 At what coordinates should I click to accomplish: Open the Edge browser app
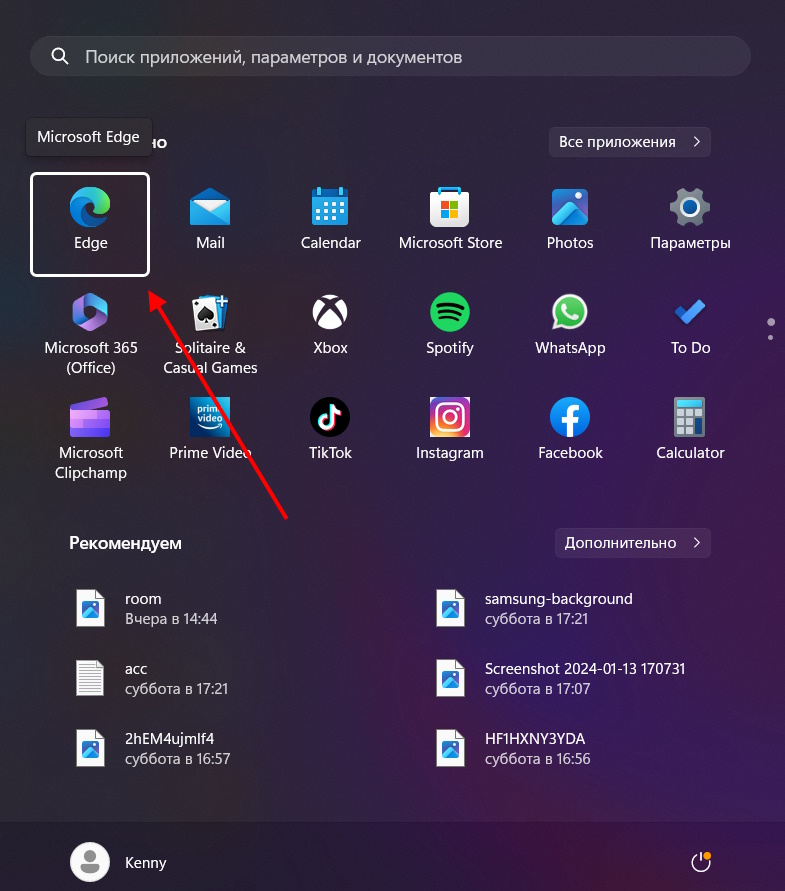(x=90, y=224)
